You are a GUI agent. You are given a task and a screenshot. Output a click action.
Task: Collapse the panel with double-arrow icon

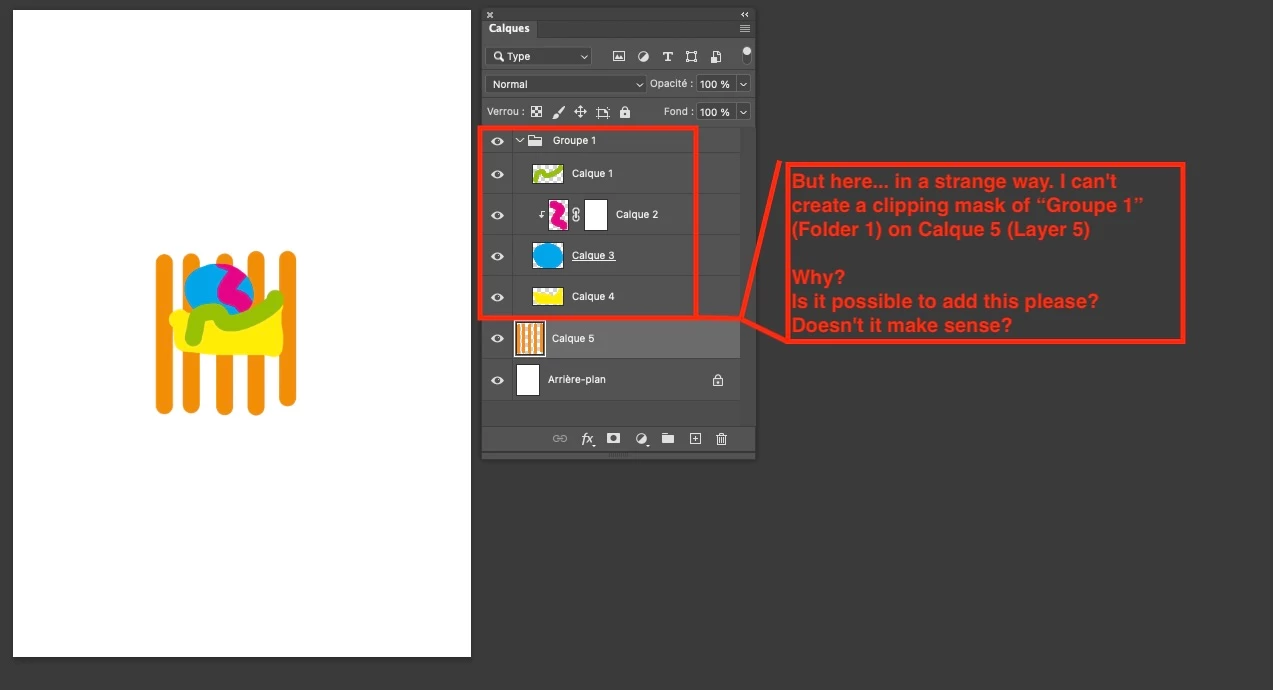(744, 14)
